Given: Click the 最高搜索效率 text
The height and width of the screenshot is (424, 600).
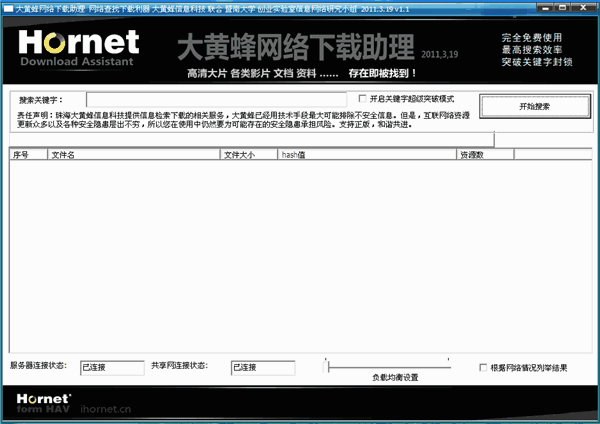Looking at the screenshot, I should pyautogui.click(x=532, y=50).
